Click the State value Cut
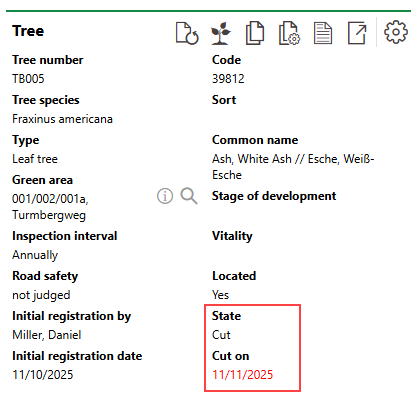The height and width of the screenshot is (398, 418). coord(221,335)
